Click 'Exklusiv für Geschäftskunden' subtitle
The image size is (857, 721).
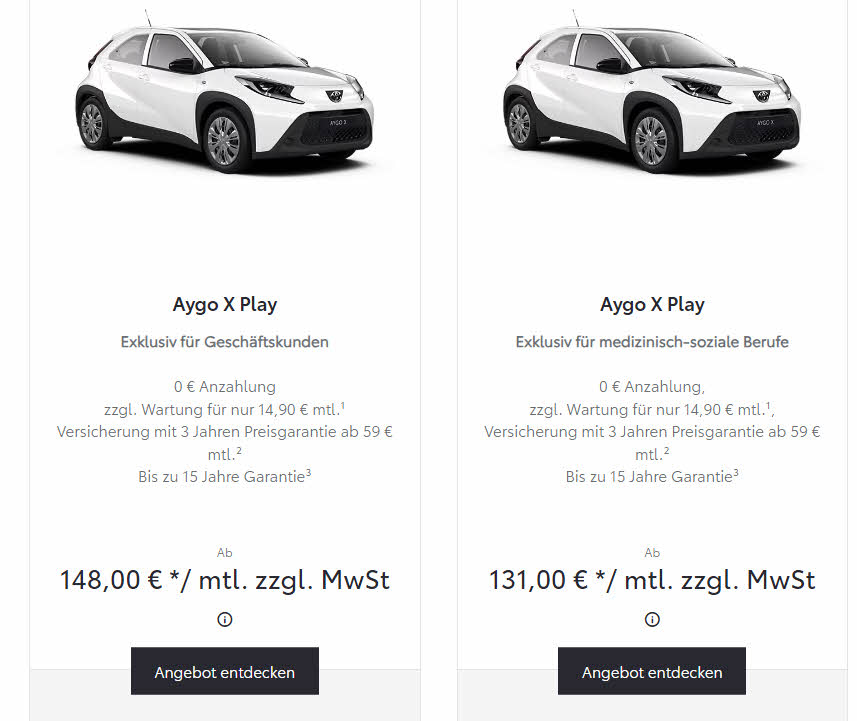click(225, 342)
